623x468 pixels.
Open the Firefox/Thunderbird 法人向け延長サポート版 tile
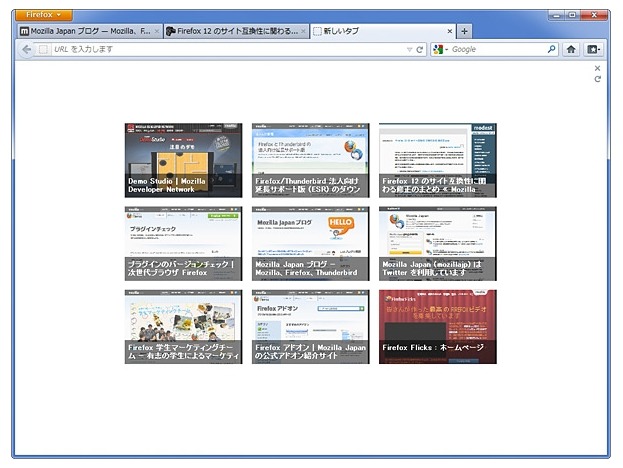click(310, 160)
